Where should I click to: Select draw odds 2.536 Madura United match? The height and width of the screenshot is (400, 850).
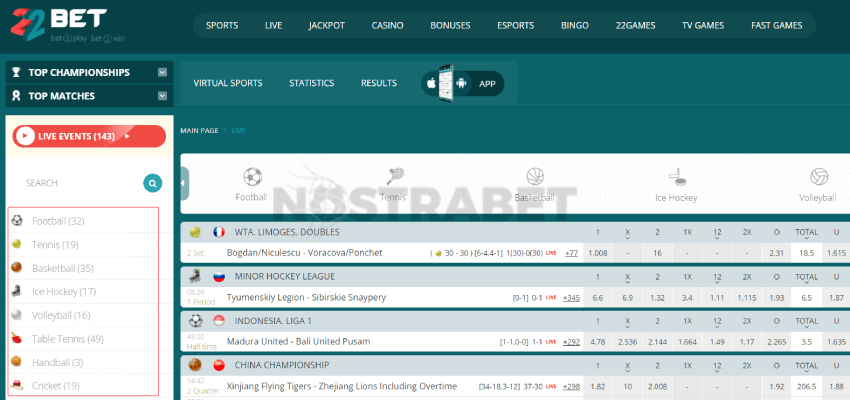627,341
